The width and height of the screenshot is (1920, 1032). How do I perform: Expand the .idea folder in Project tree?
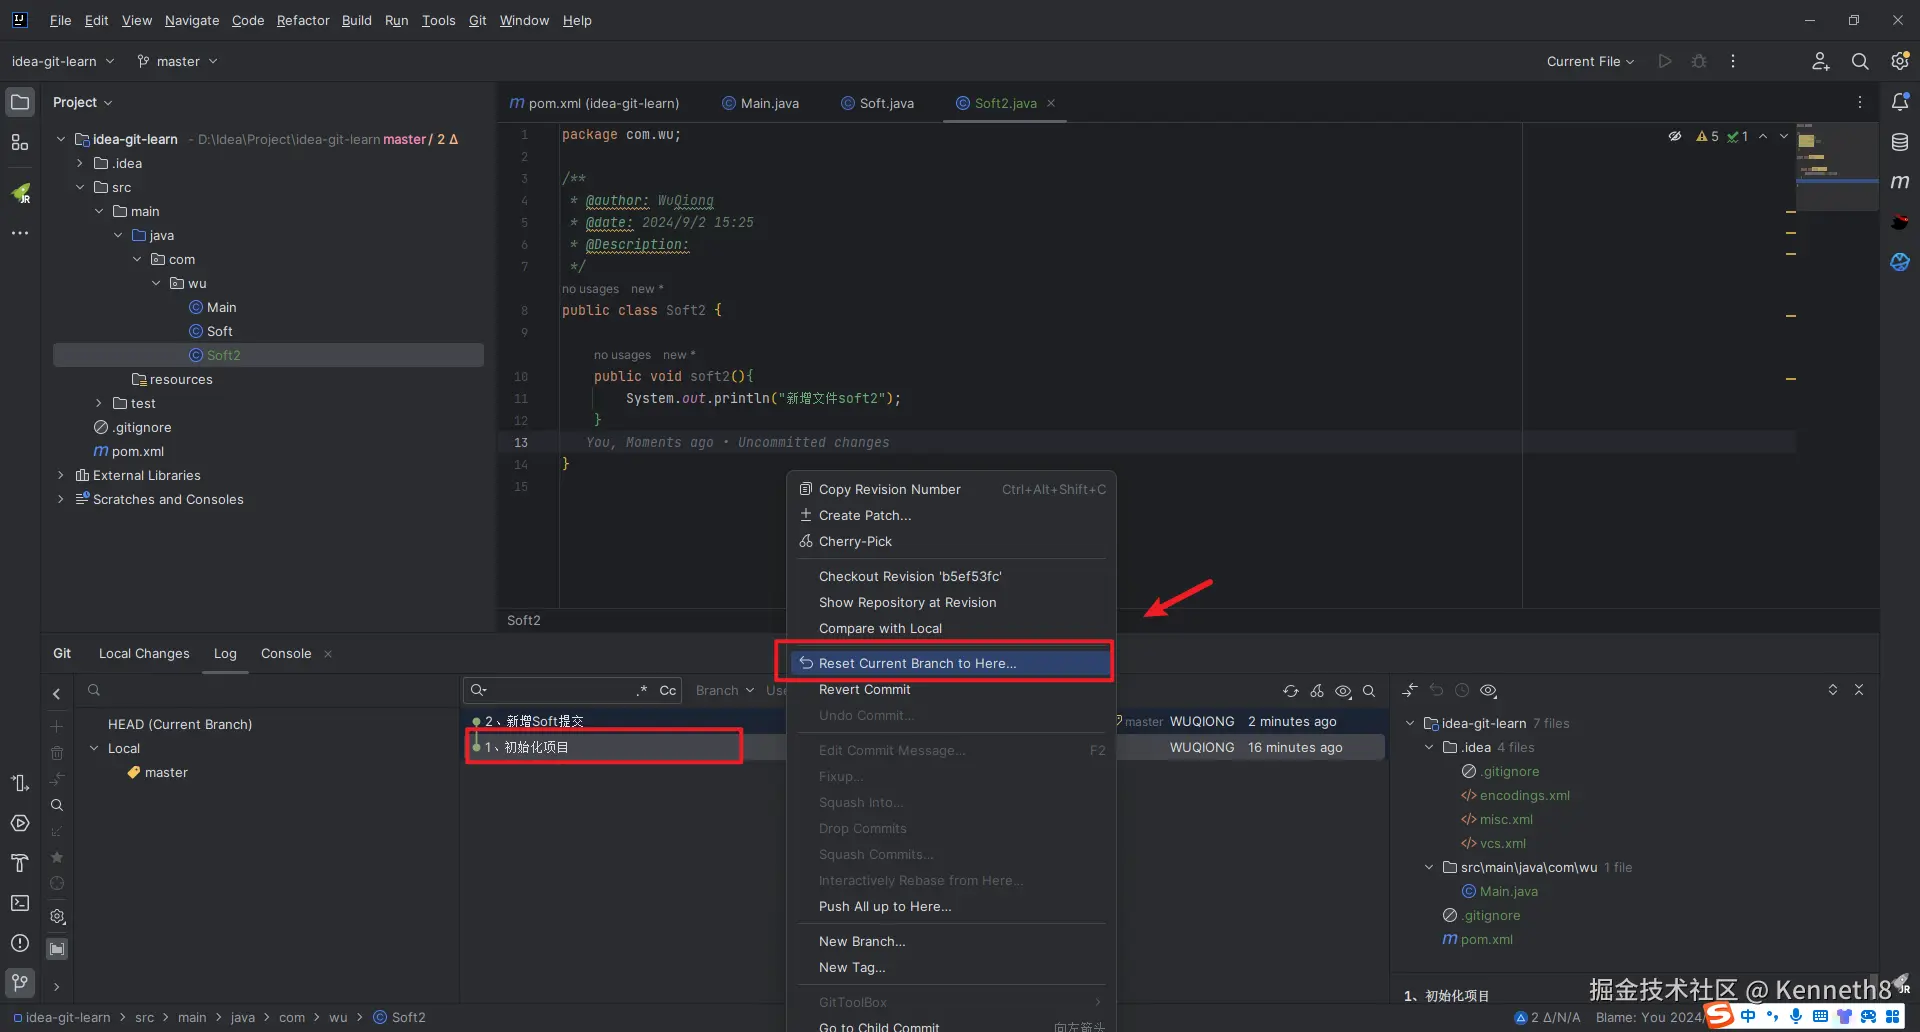click(80, 163)
